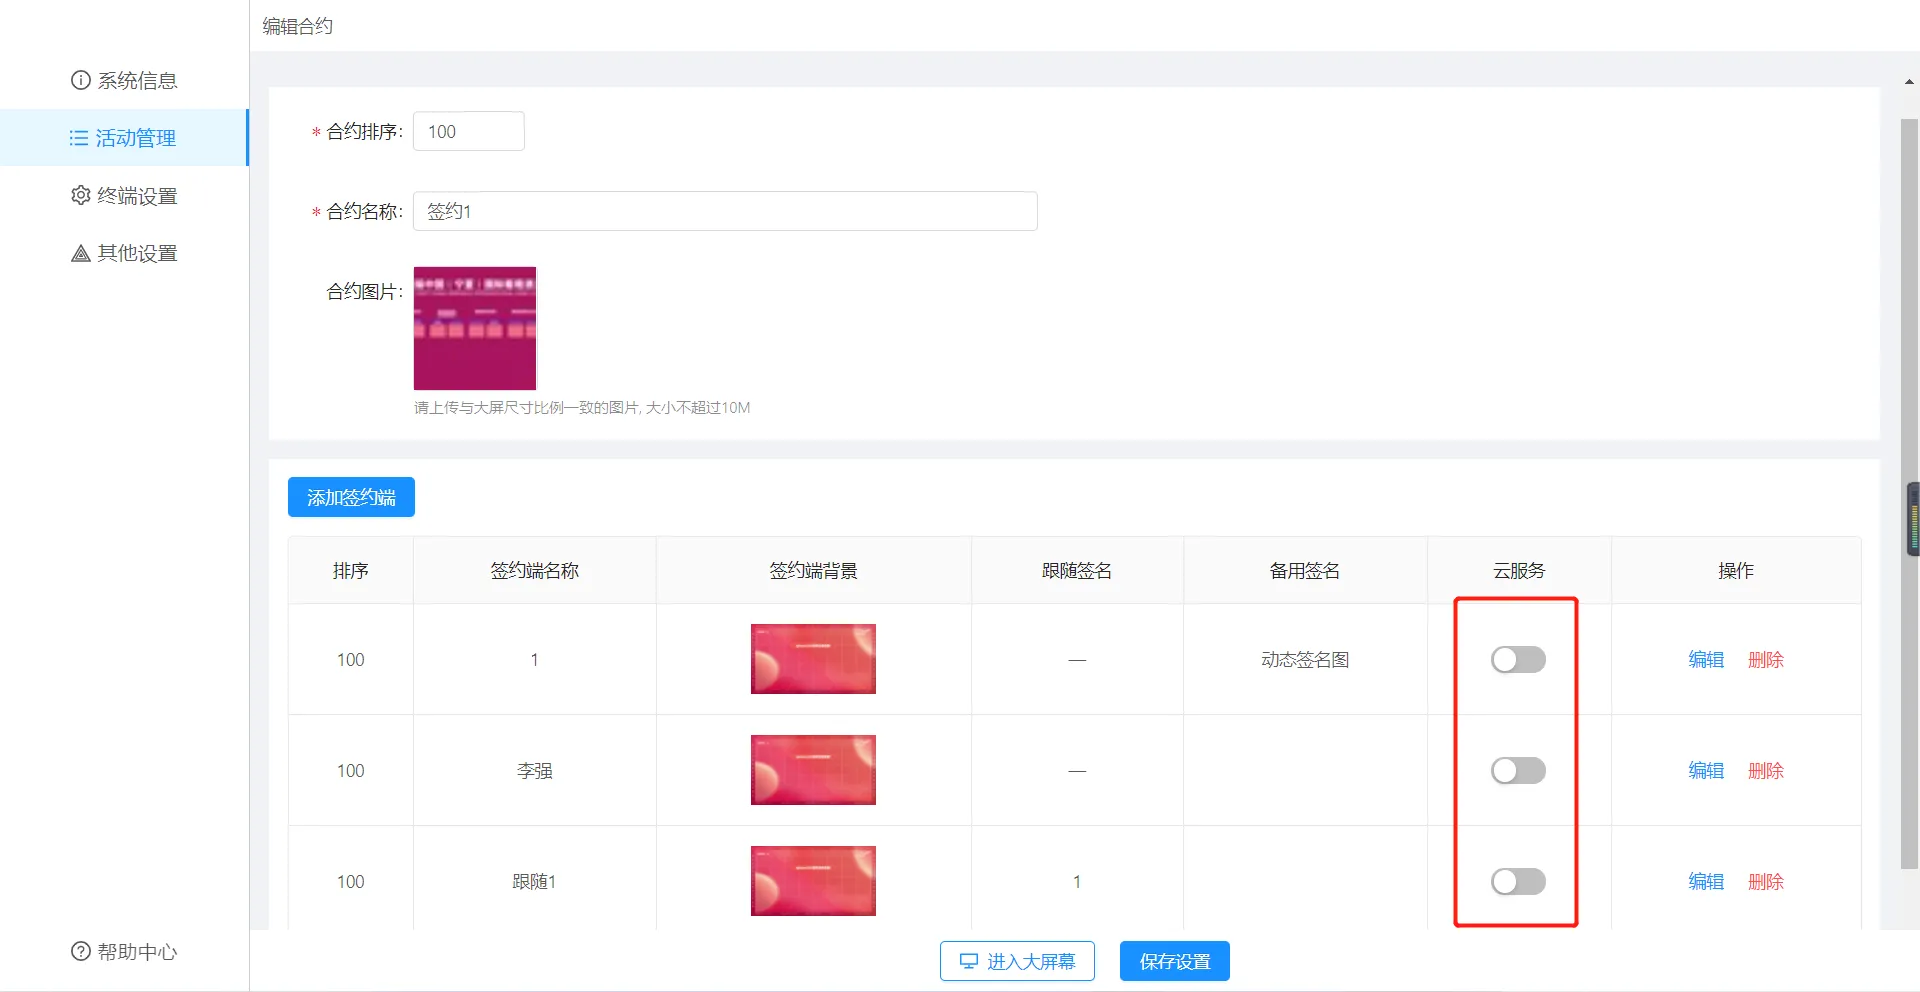
Task: Toggle cloud service for signing terminal 1
Action: point(1517,660)
